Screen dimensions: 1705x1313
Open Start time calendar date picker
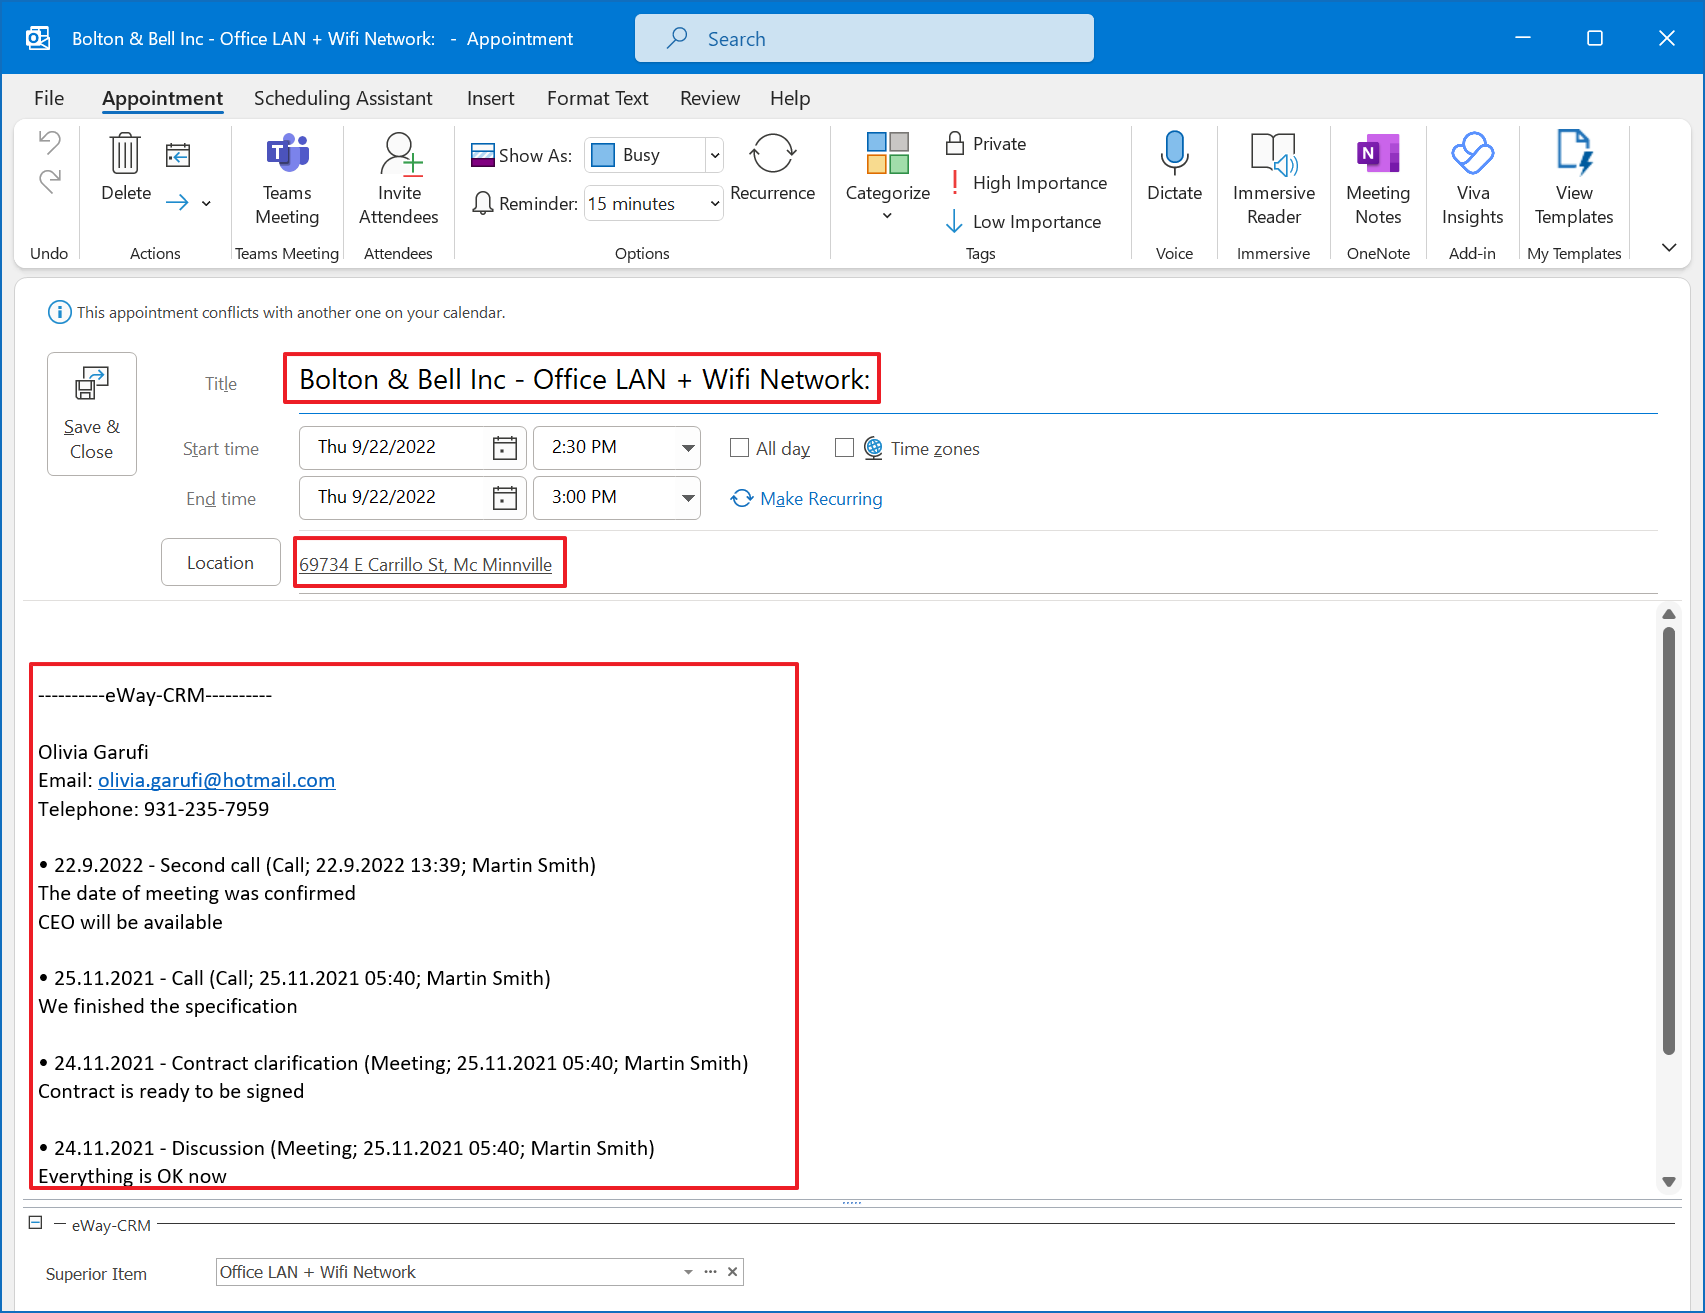[x=505, y=448]
